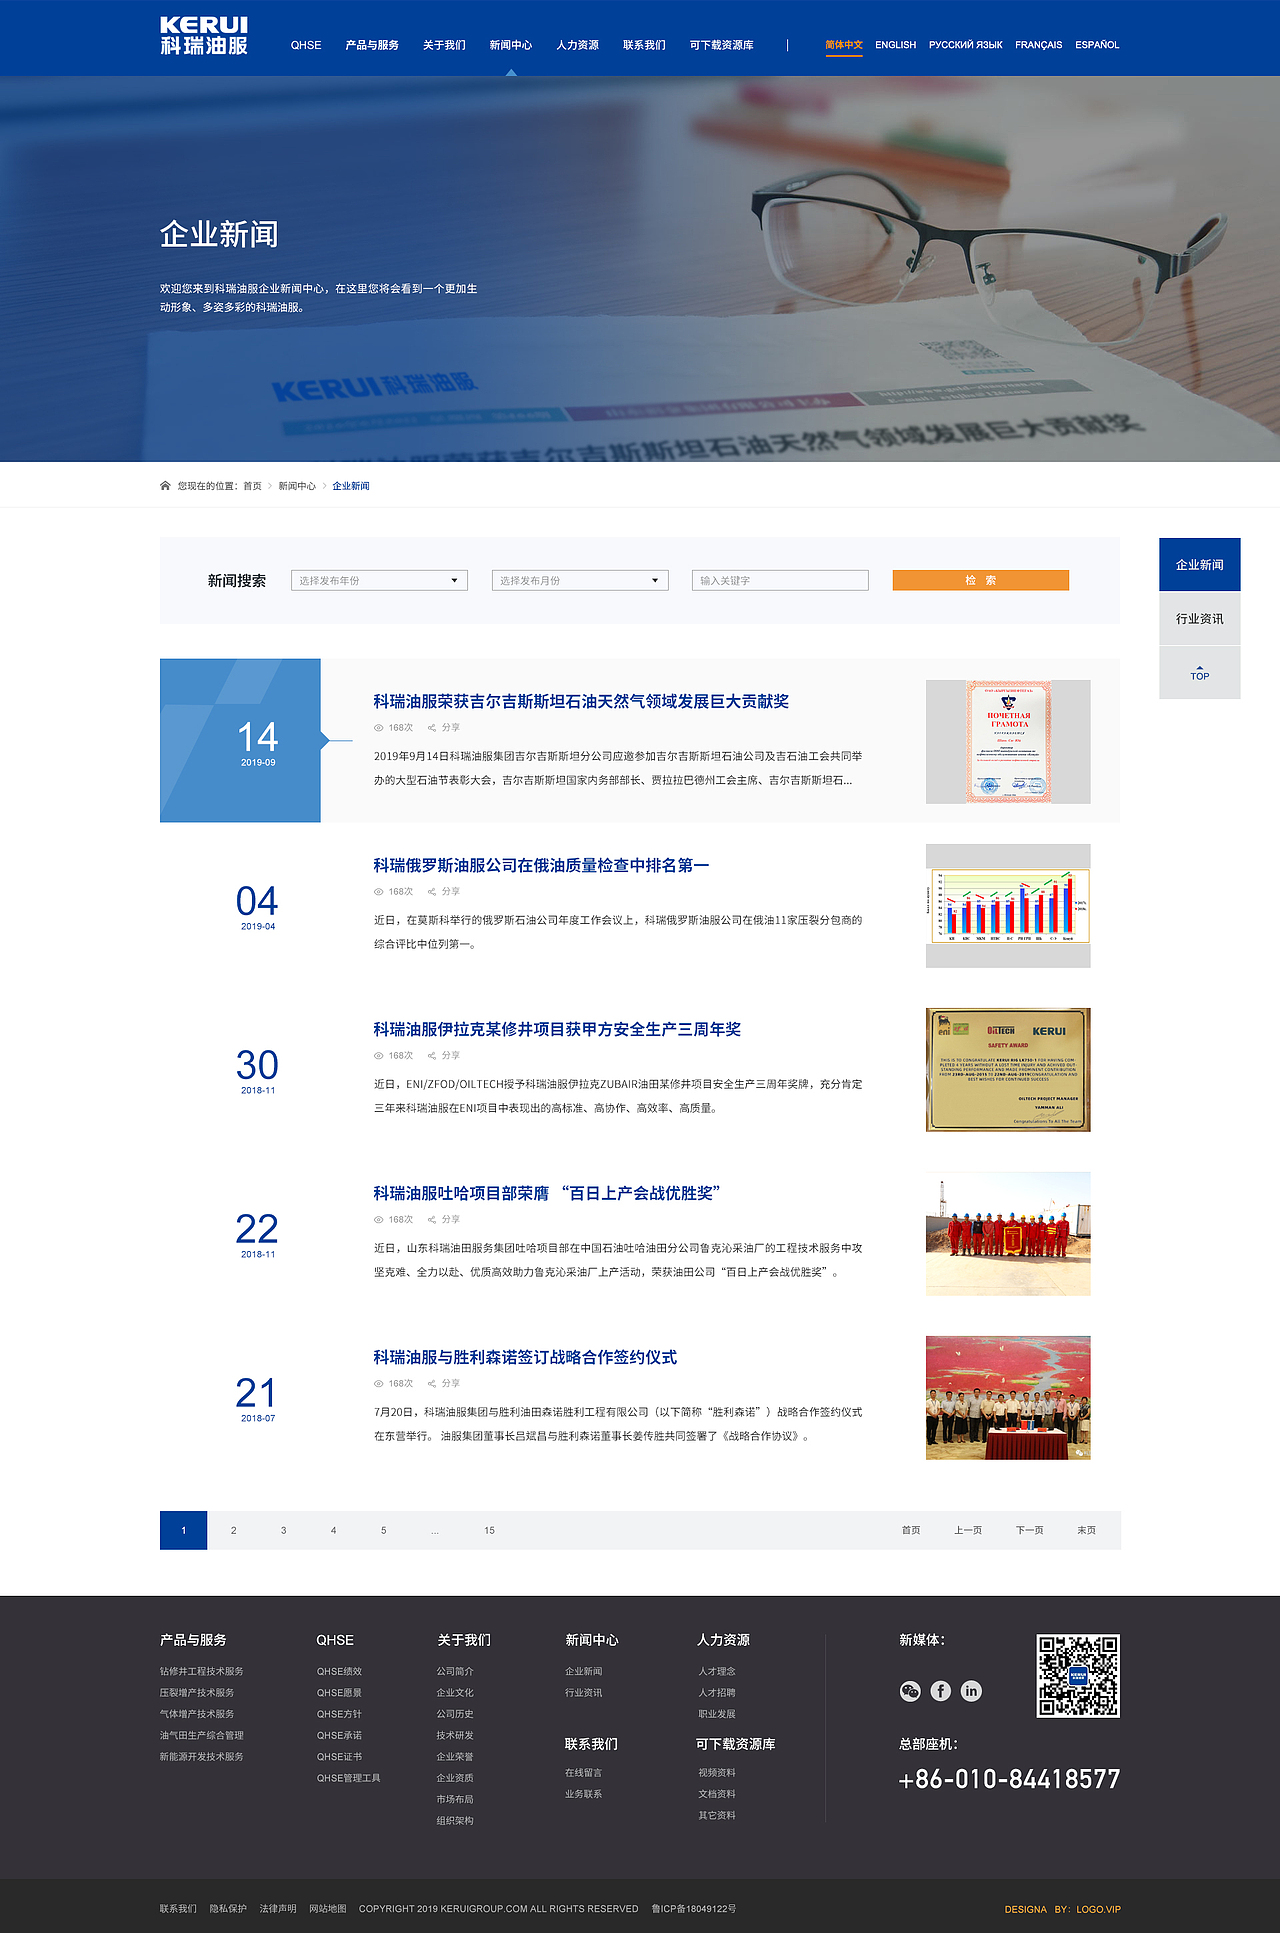Open the 关于我们 top menu
This screenshot has height=1933, width=1280.
click(x=444, y=45)
